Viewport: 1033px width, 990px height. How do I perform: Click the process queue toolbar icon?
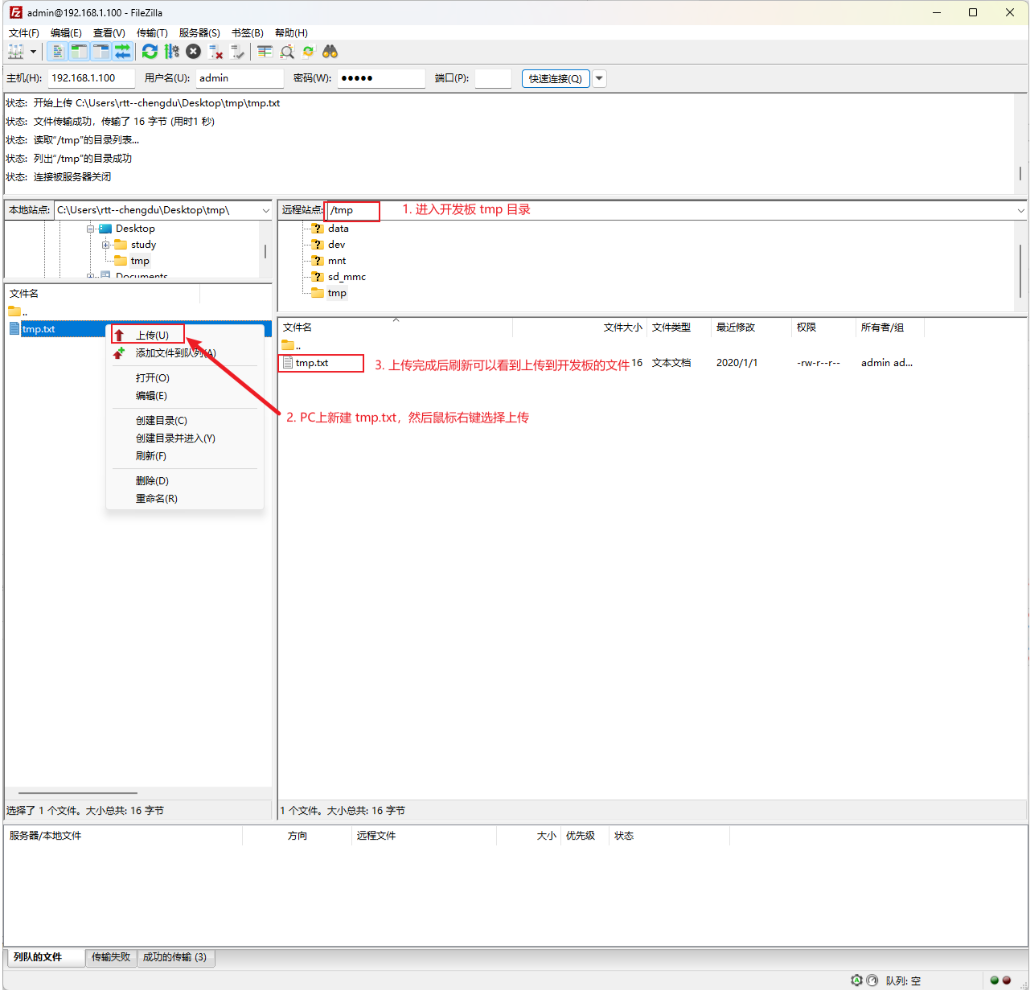[172, 51]
